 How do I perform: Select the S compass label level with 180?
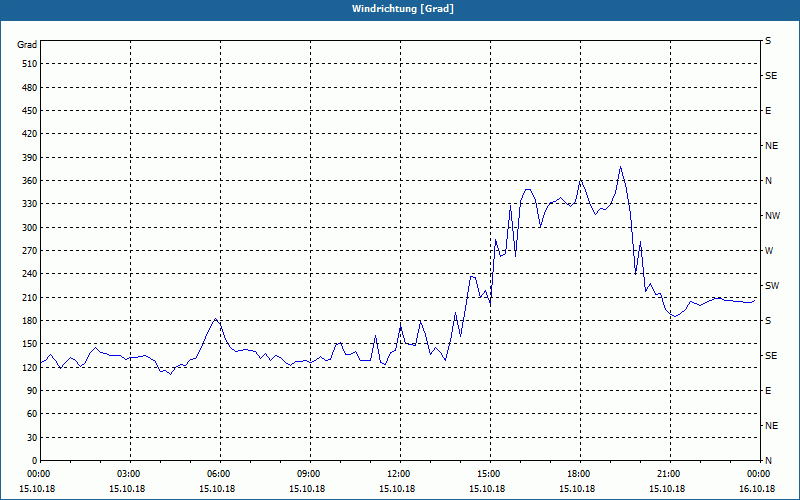coord(768,321)
